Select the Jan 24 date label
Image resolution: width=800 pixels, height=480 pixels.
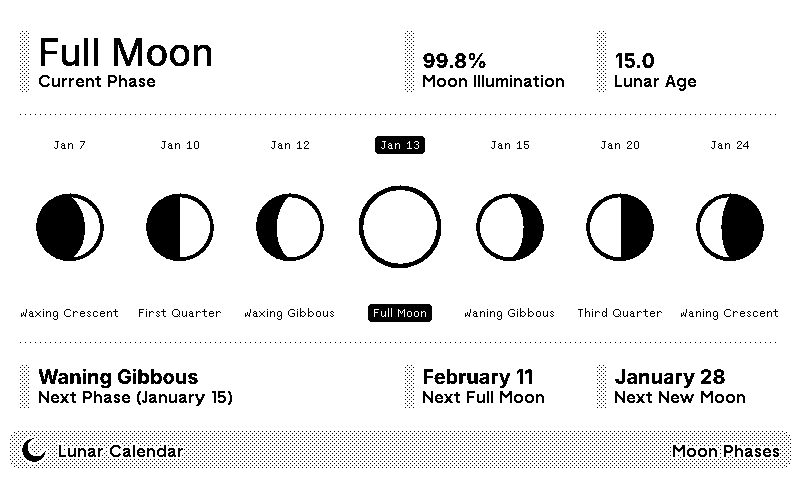click(730, 145)
